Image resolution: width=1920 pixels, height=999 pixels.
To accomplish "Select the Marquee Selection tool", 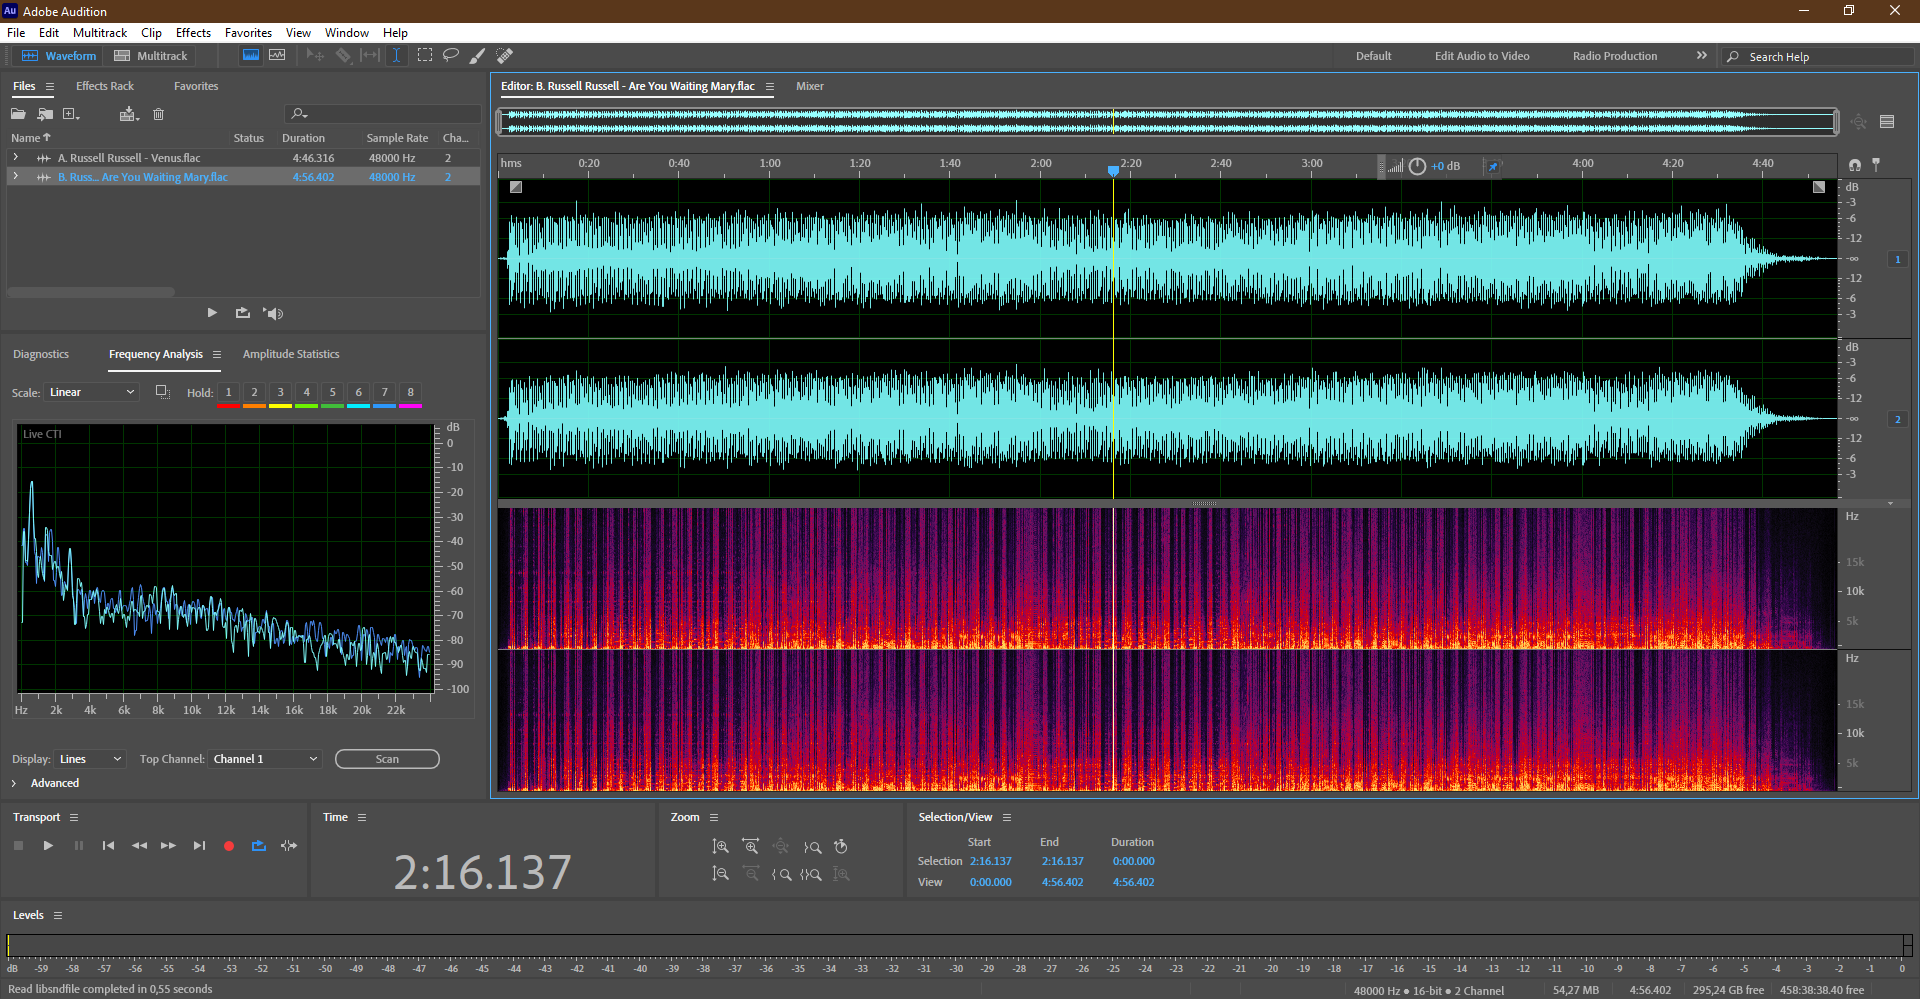I will coord(425,56).
